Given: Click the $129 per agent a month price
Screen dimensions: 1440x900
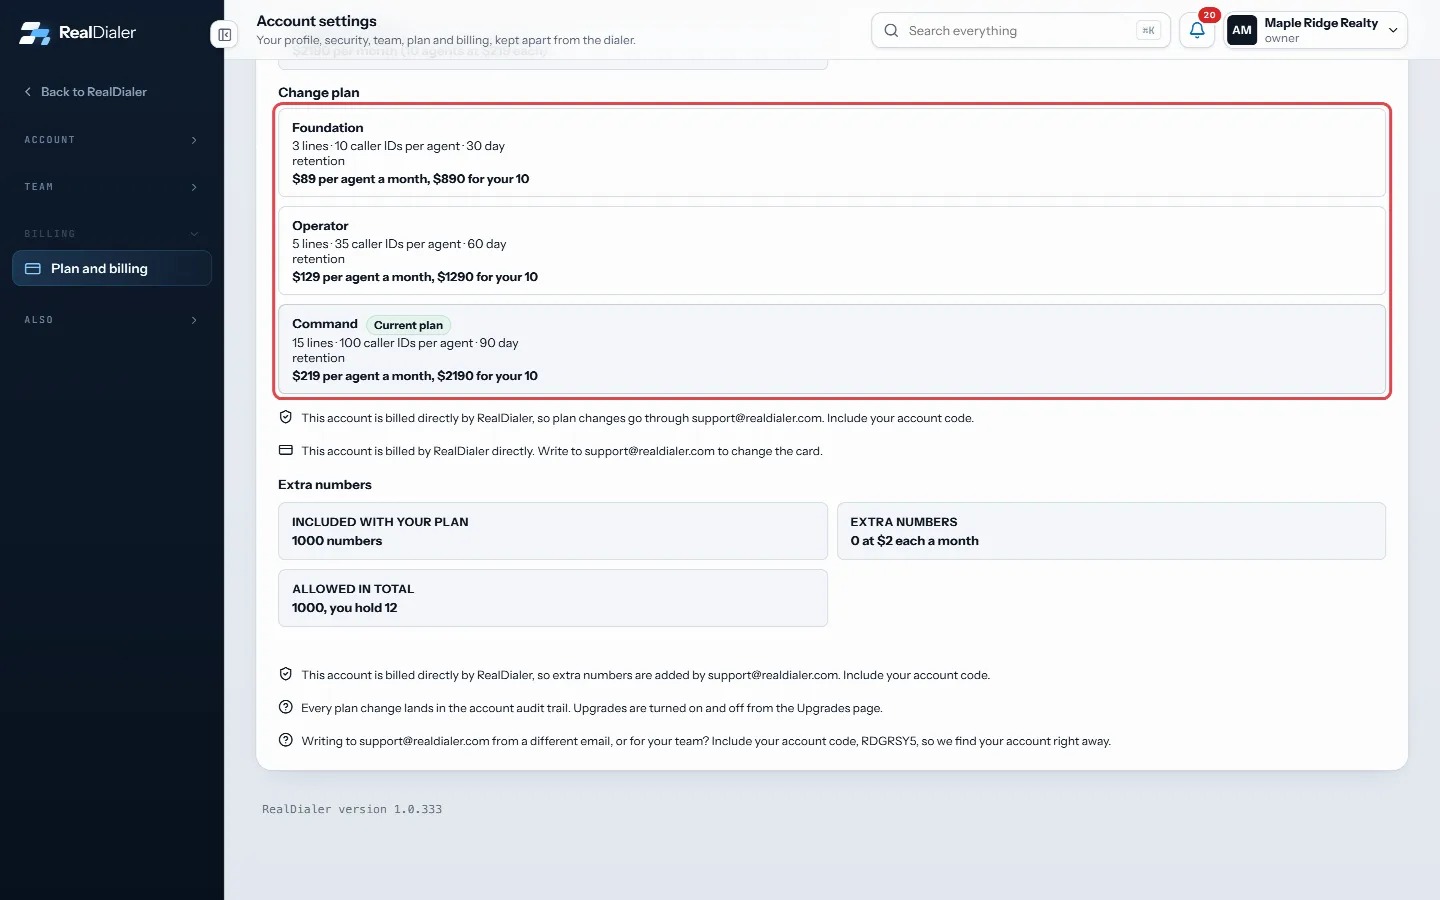Looking at the screenshot, I should click(415, 277).
